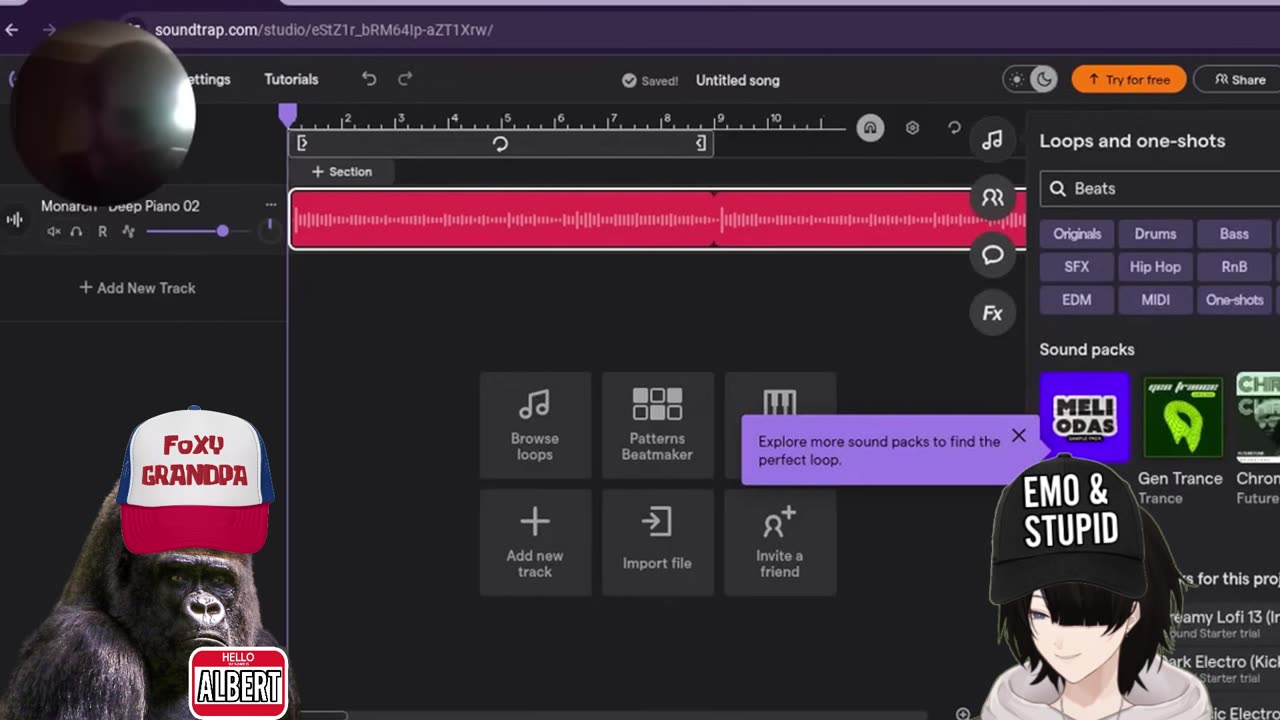The width and height of the screenshot is (1280, 720).
Task: Click the Browse loops tile
Action: [535, 427]
